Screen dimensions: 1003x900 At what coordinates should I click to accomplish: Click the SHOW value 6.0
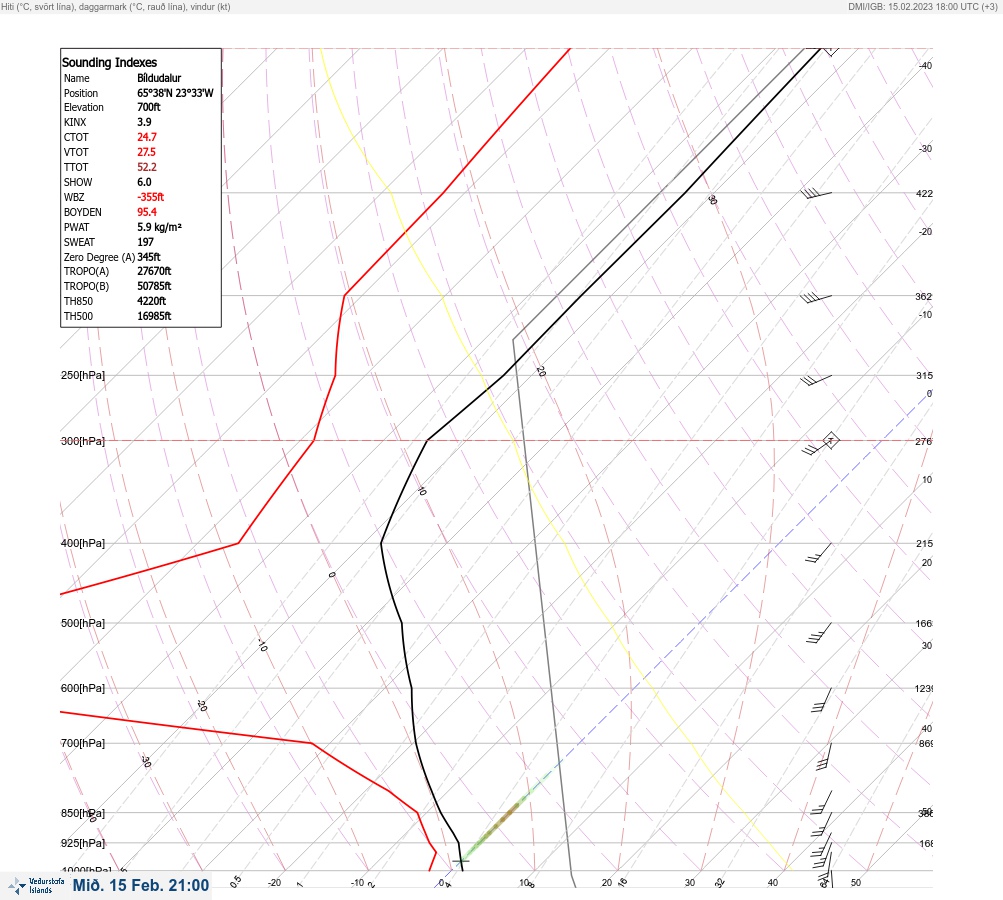tap(145, 182)
